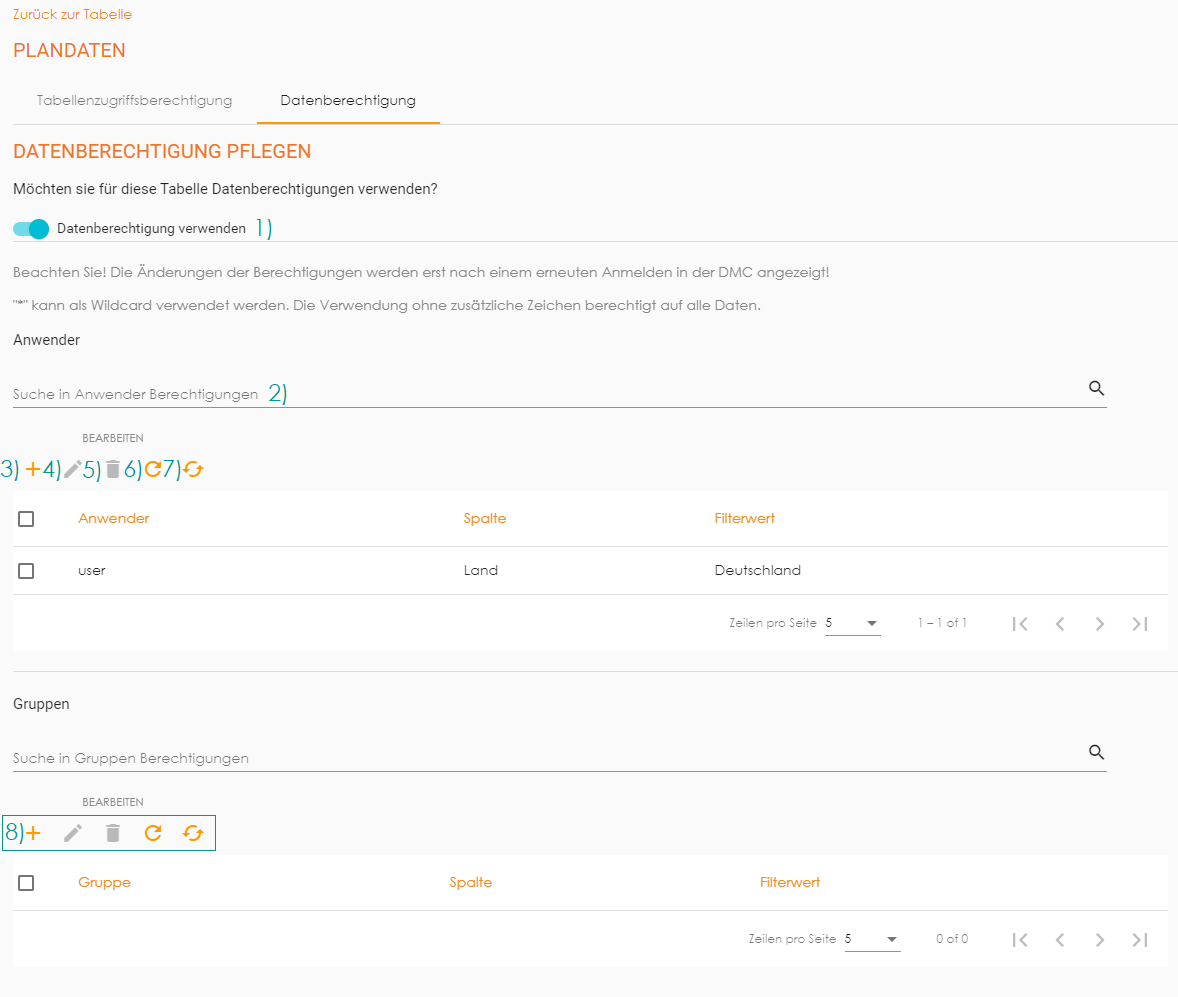
Task: Click the add icon in Anwender toolbar
Action: pos(33,469)
